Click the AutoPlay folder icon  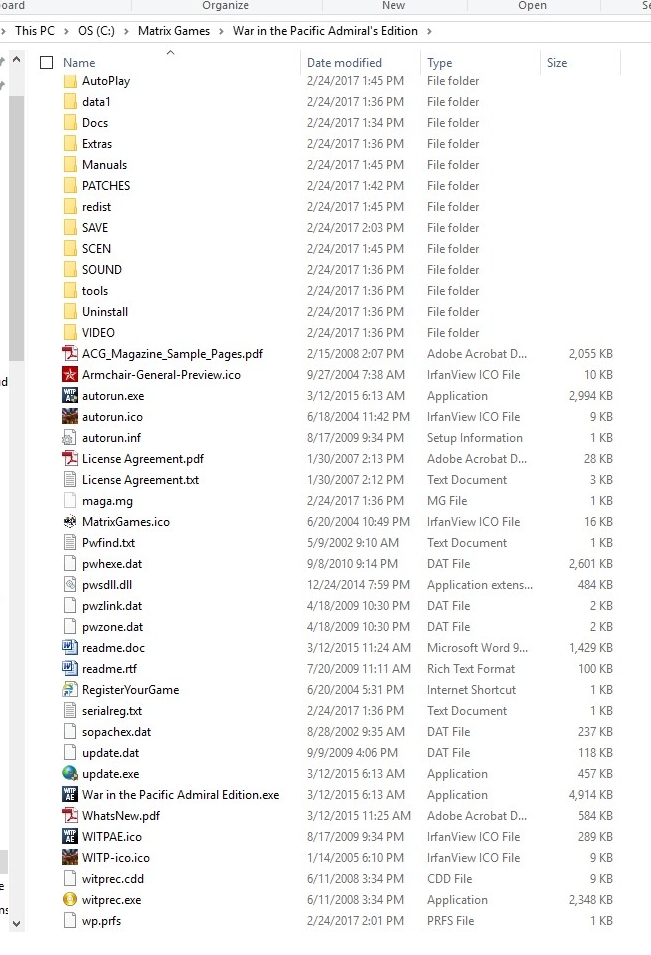click(70, 81)
